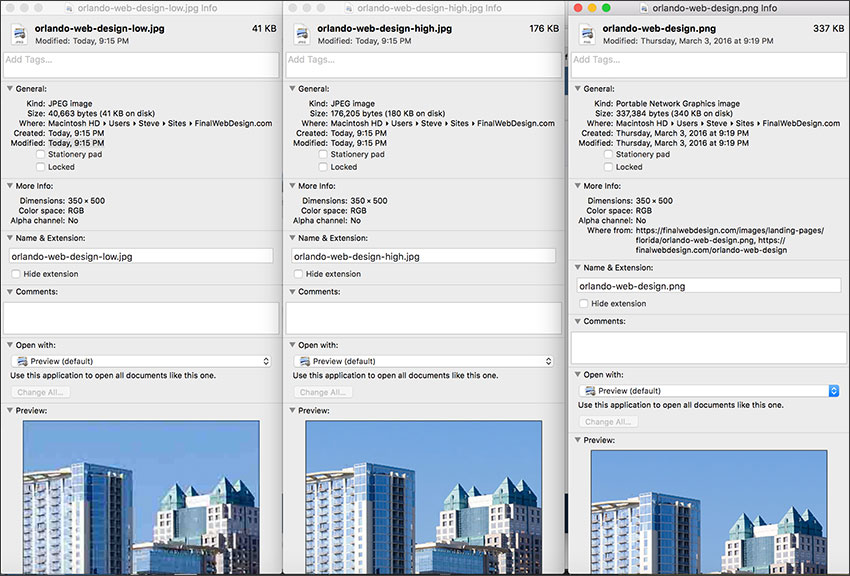Viewport: 850px width, 576px height.
Task: Click the "41 KB" size in the header
Action: pos(264,28)
